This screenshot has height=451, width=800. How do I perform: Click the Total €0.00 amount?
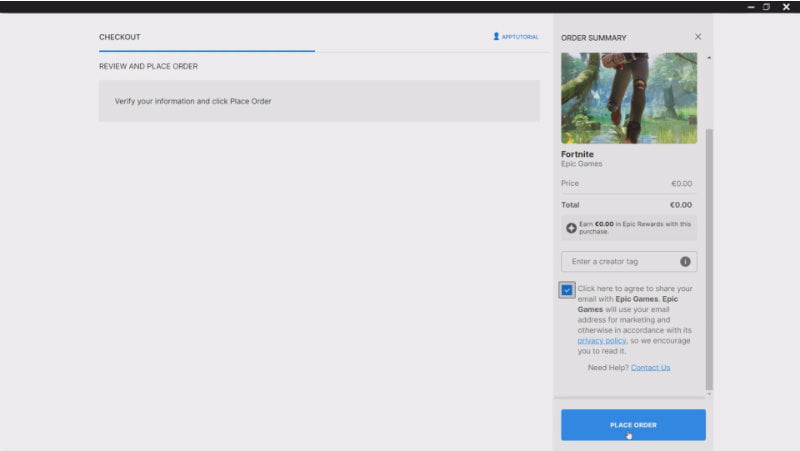click(x=681, y=205)
